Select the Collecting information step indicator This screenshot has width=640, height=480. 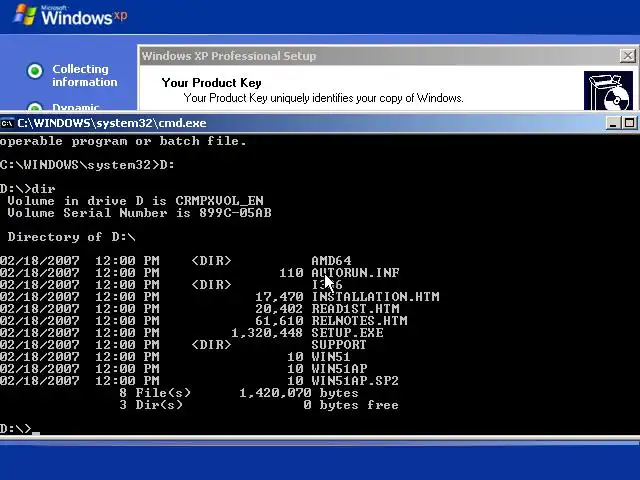(x=35, y=71)
